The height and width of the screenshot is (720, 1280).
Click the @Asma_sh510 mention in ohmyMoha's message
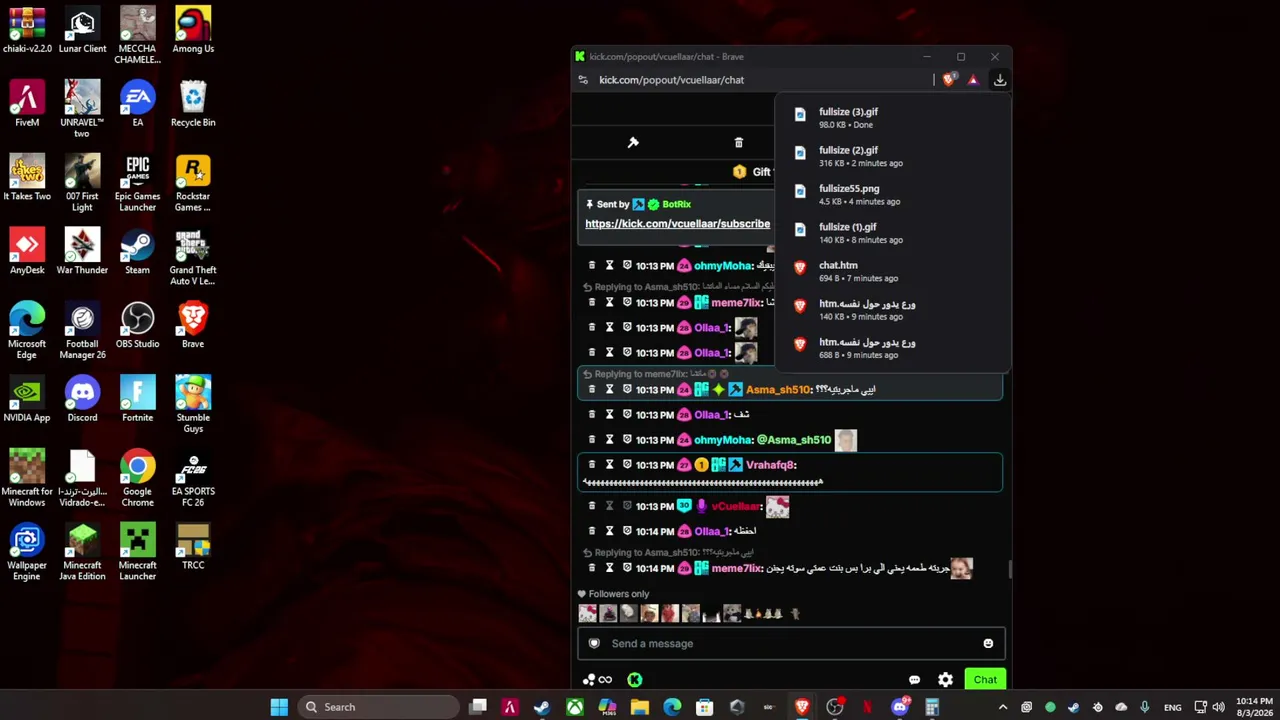pyautogui.click(x=794, y=440)
